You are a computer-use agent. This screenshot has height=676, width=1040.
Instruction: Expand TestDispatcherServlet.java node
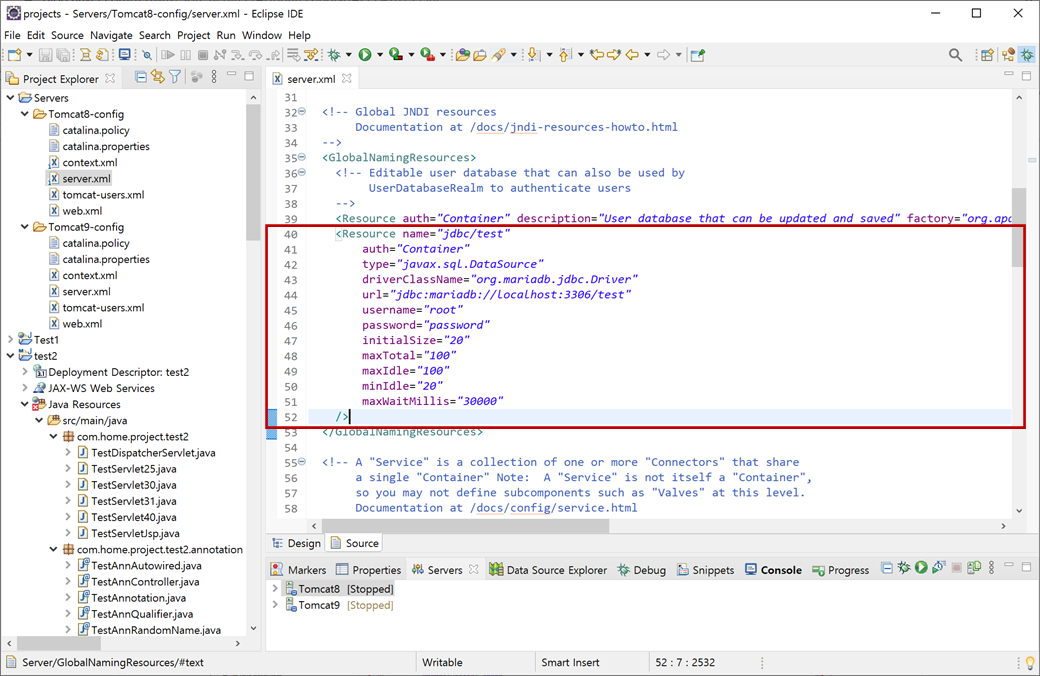68,452
